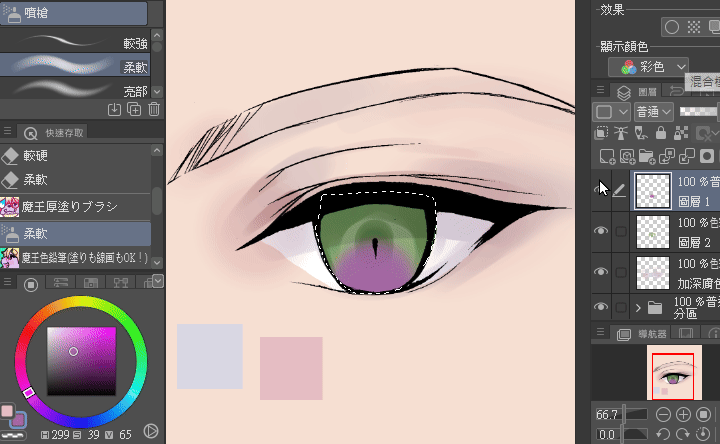Screen dimensions: 720x444
Task: Choose the 柔軟 airbrush in sub tool list
Action: point(75,65)
